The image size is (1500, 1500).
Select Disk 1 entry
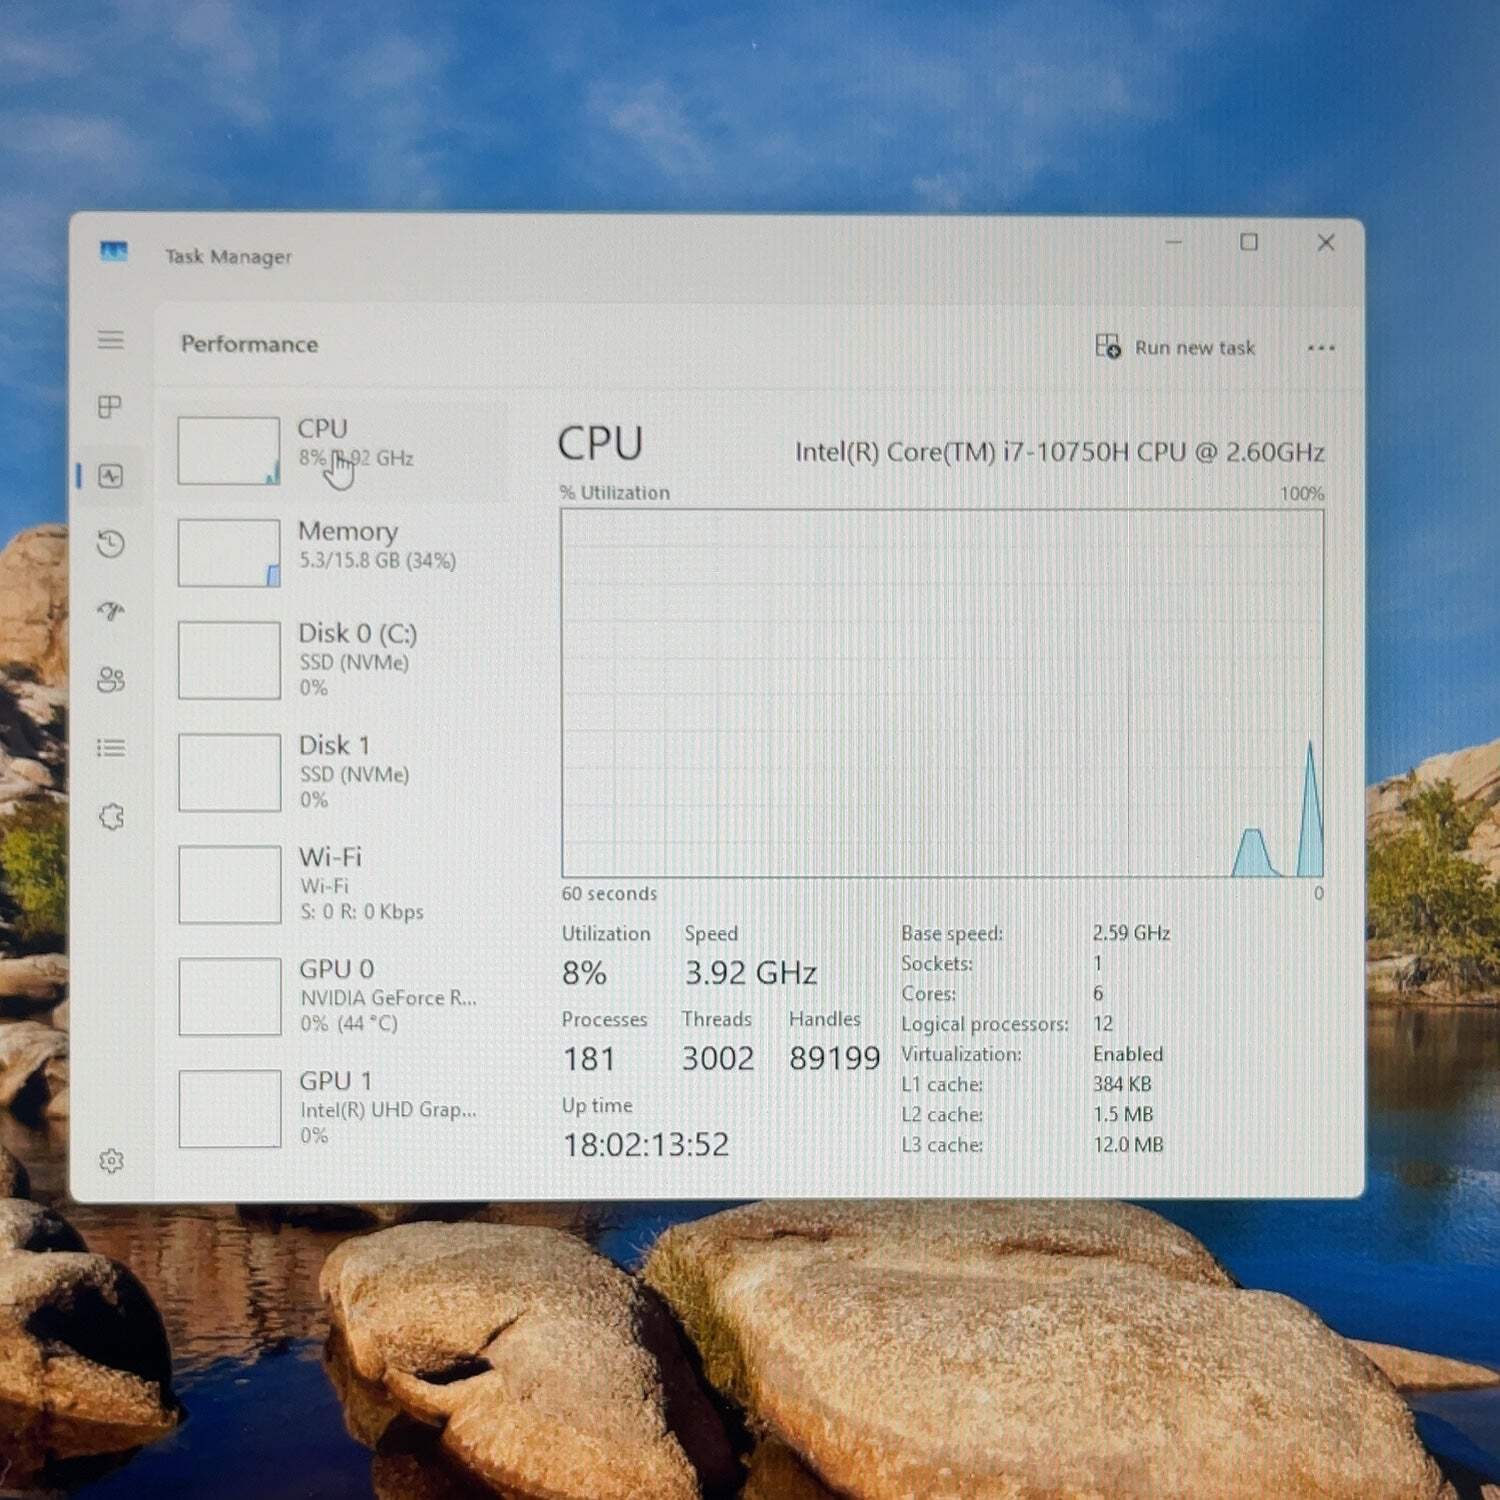pyautogui.click(x=336, y=772)
